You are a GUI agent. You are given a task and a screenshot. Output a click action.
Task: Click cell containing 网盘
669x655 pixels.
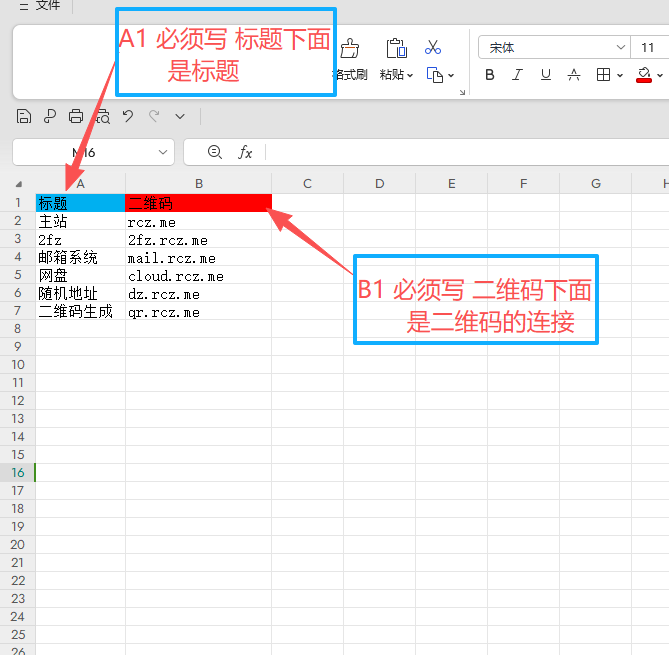(80, 275)
